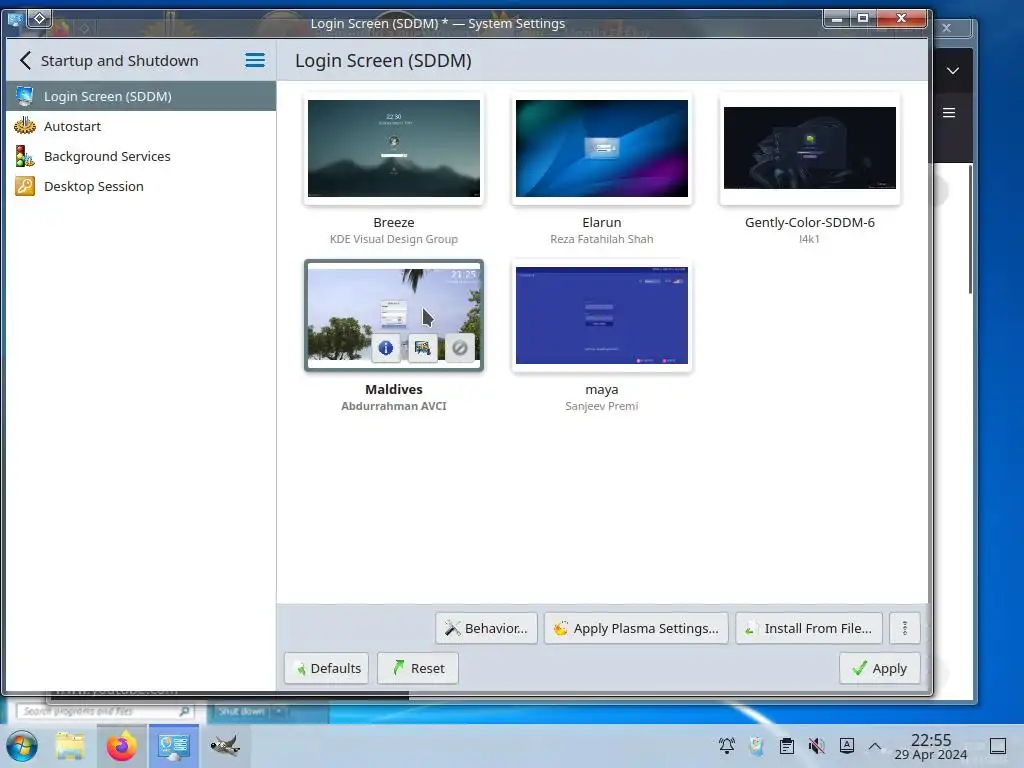Click the scrollbar of the background window

[x=970, y=229]
